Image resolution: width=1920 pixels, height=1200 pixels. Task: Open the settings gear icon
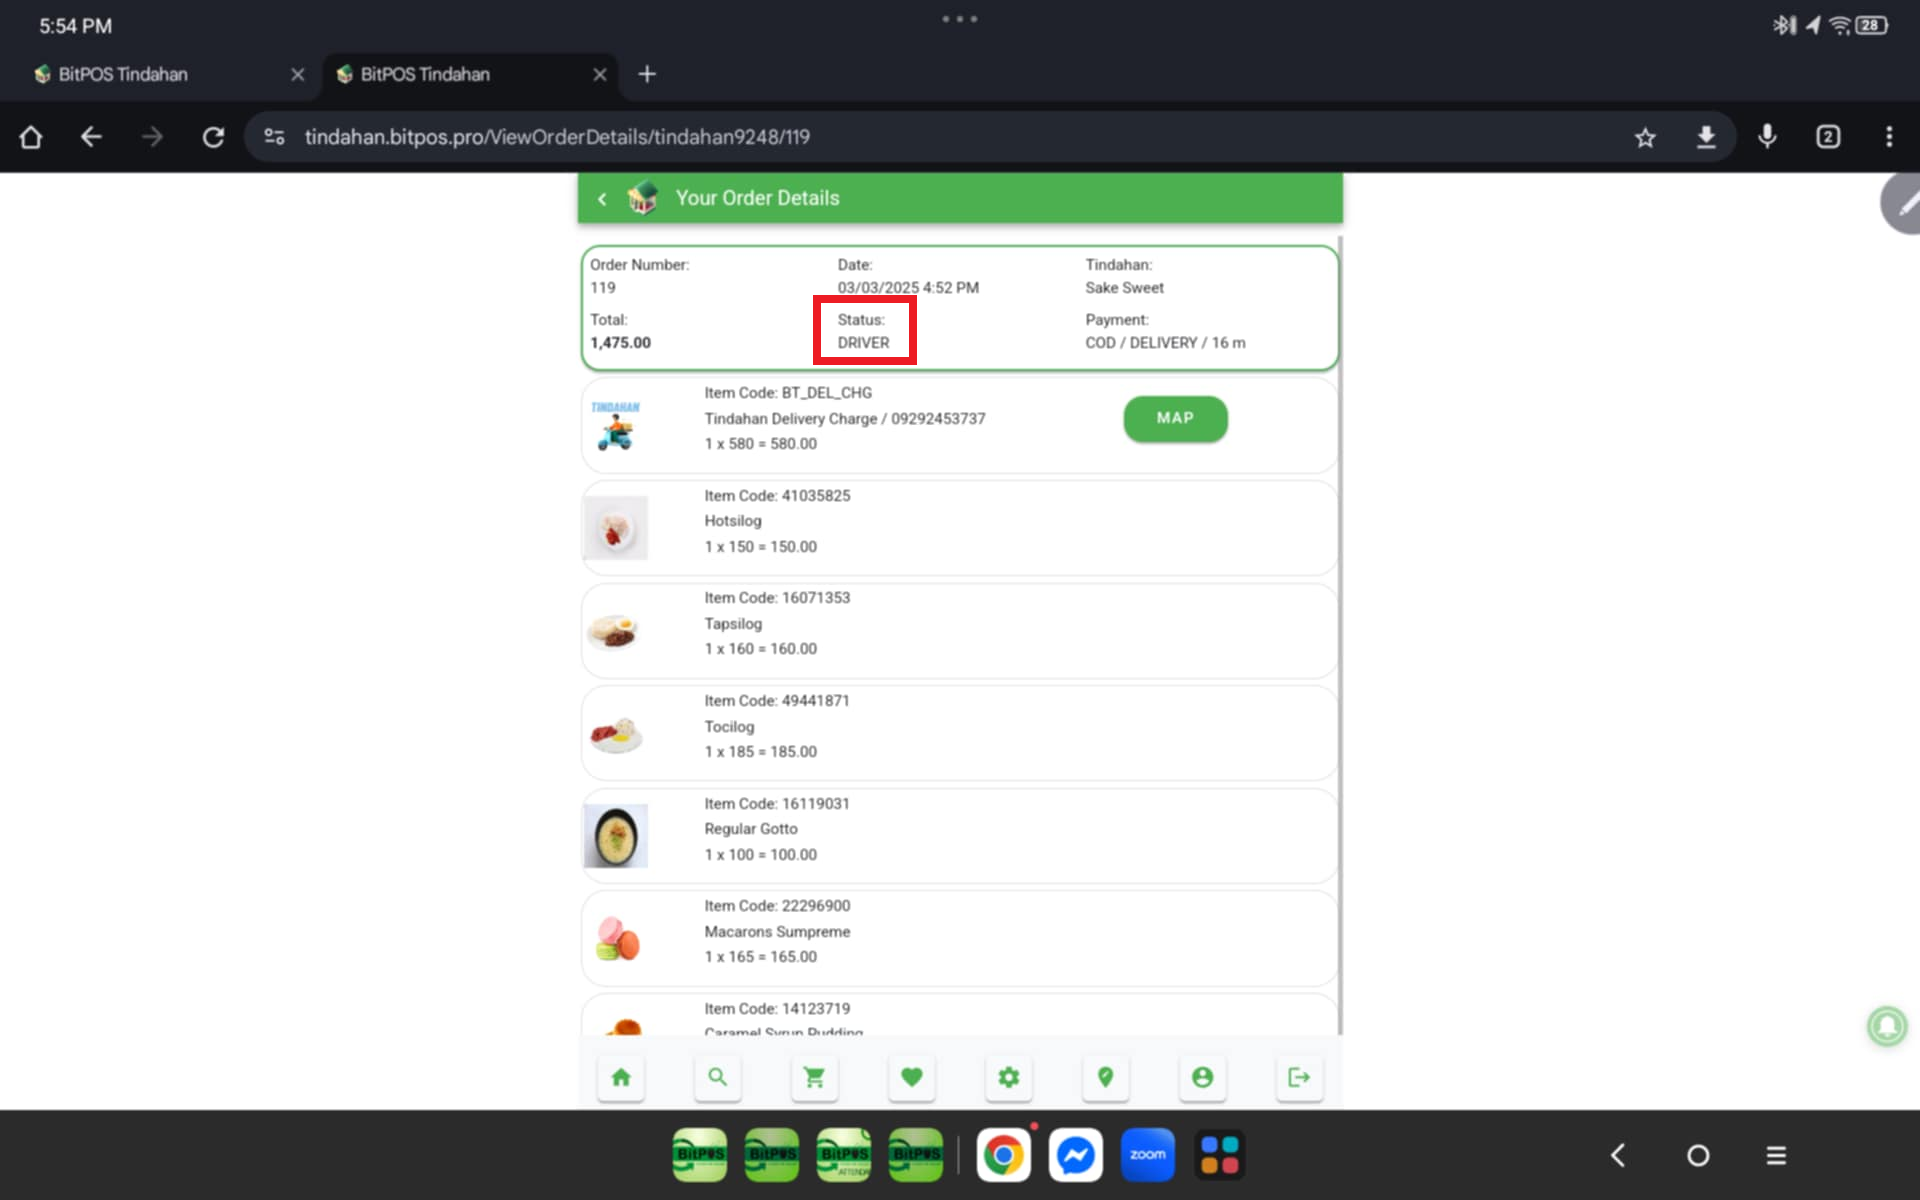[x=1008, y=1077]
